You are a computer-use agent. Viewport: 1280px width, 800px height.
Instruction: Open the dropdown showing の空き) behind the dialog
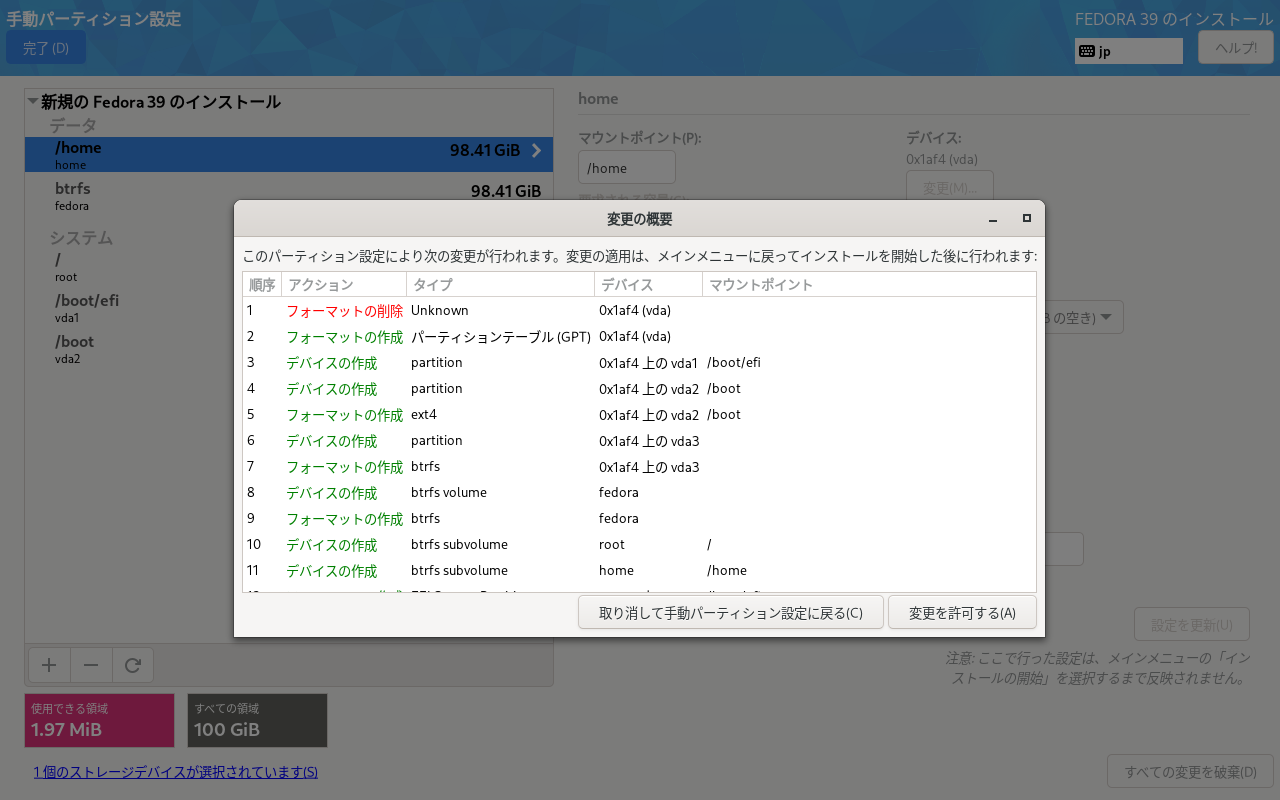pyautogui.click(x=1084, y=318)
